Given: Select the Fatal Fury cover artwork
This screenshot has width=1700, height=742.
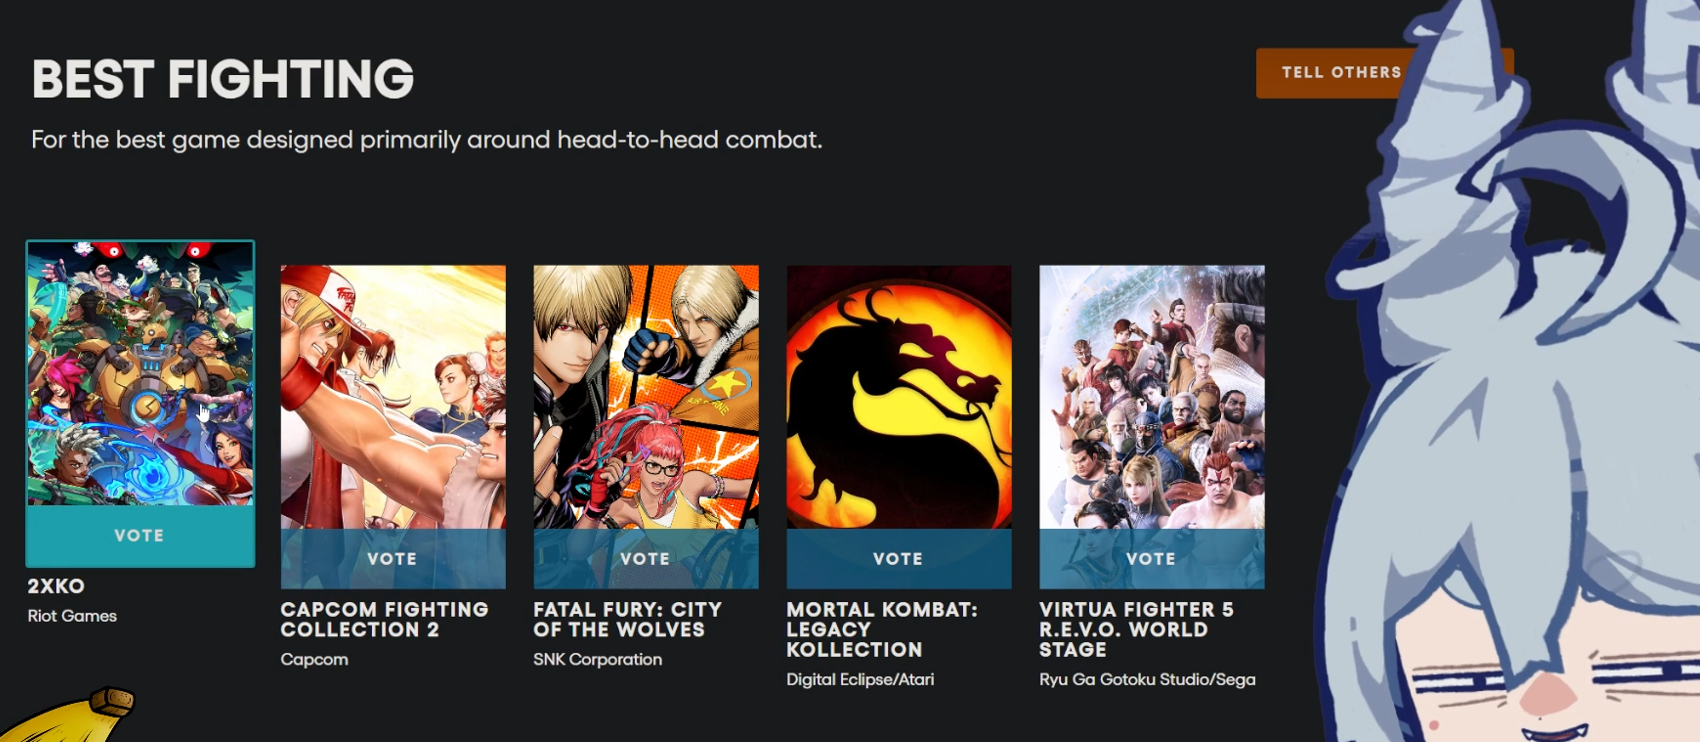Looking at the screenshot, I should [646, 397].
